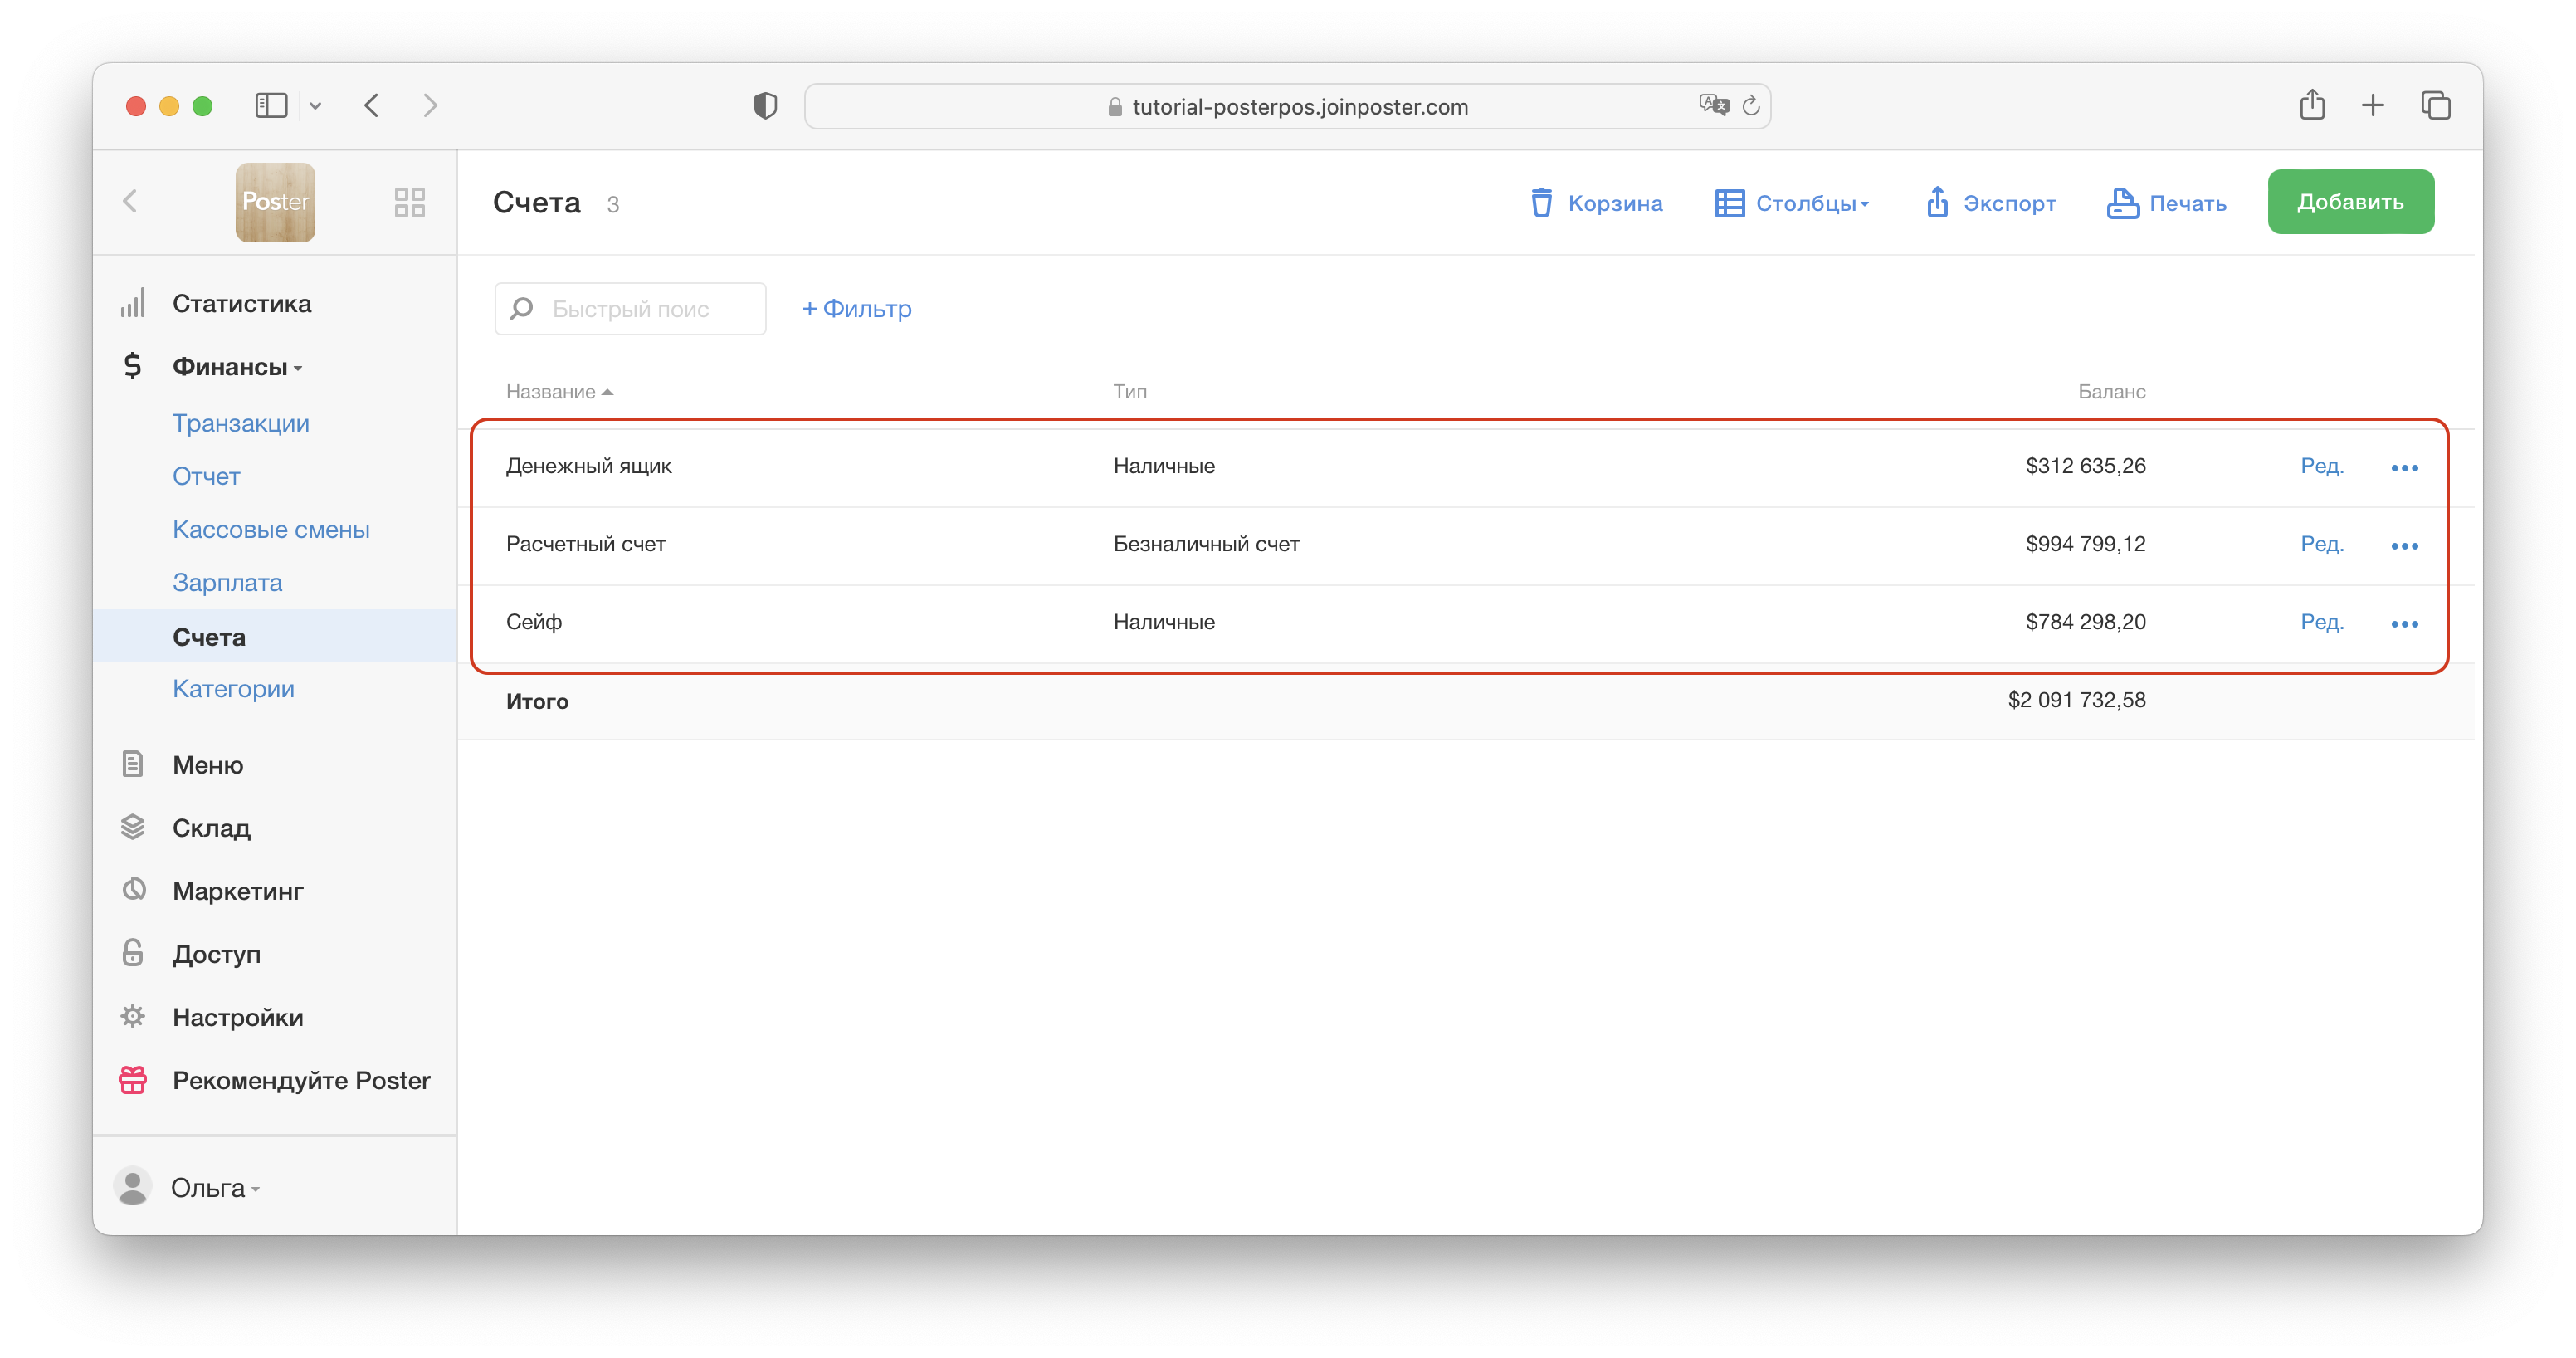2576x1358 pixels.
Task: Collapse the Финансы menu section
Action: click(237, 367)
